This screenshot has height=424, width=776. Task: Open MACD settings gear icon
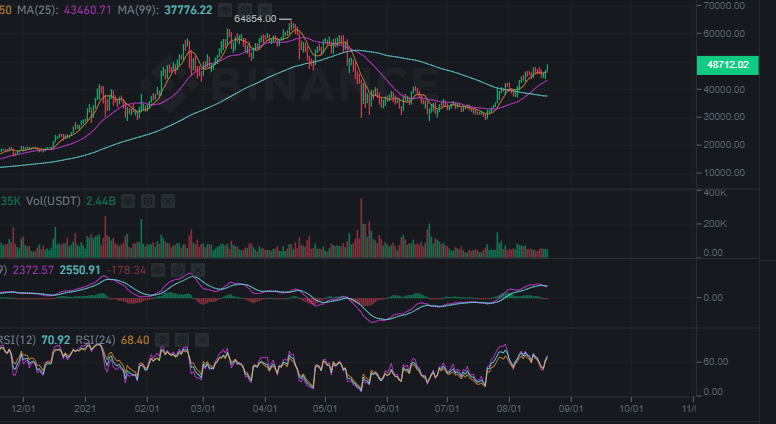[x=179, y=270]
